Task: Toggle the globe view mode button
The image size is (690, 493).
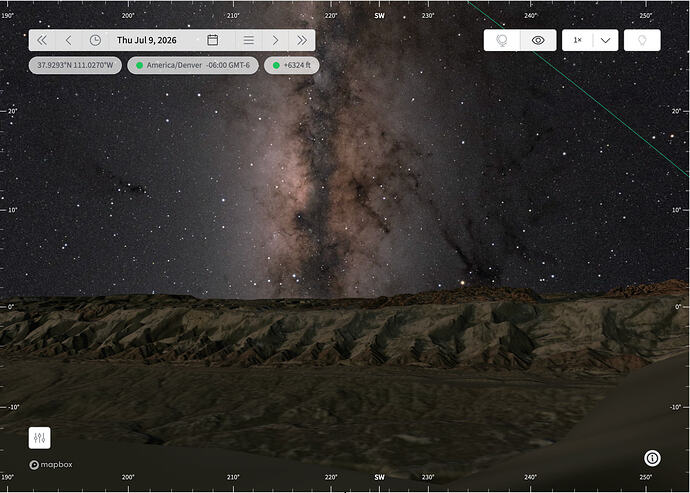Action: pos(502,40)
